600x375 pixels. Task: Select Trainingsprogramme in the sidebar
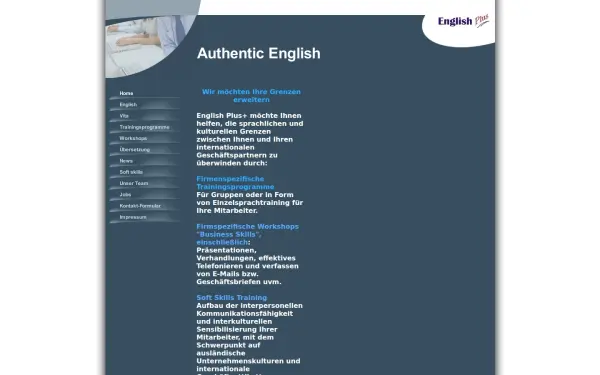[x=144, y=127]
